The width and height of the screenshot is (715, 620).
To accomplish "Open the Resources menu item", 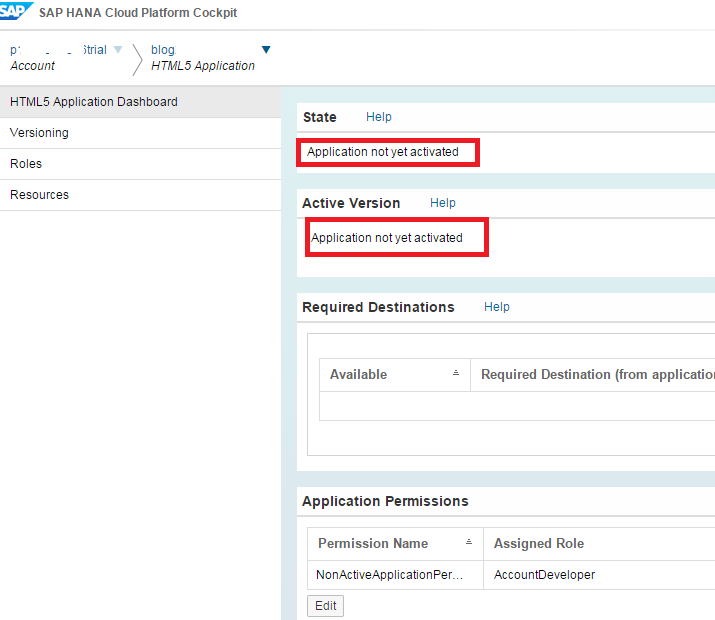I will tap(140, 195).
